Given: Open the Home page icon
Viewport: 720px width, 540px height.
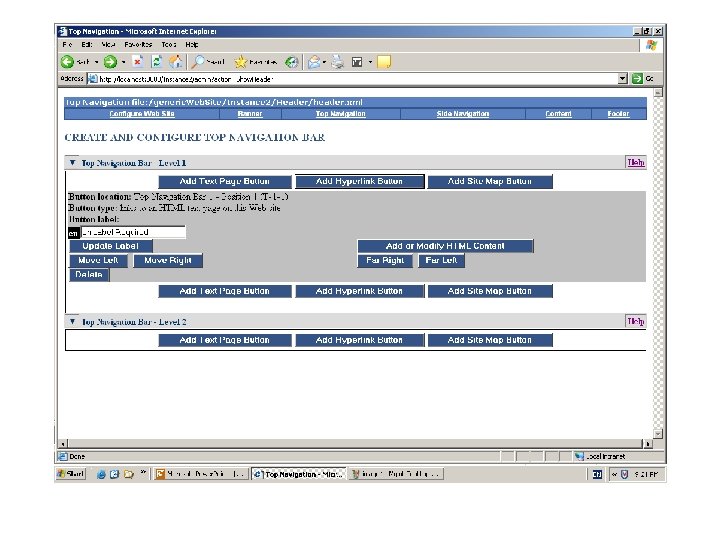Looking at the screenshot, I should point(175,62).
